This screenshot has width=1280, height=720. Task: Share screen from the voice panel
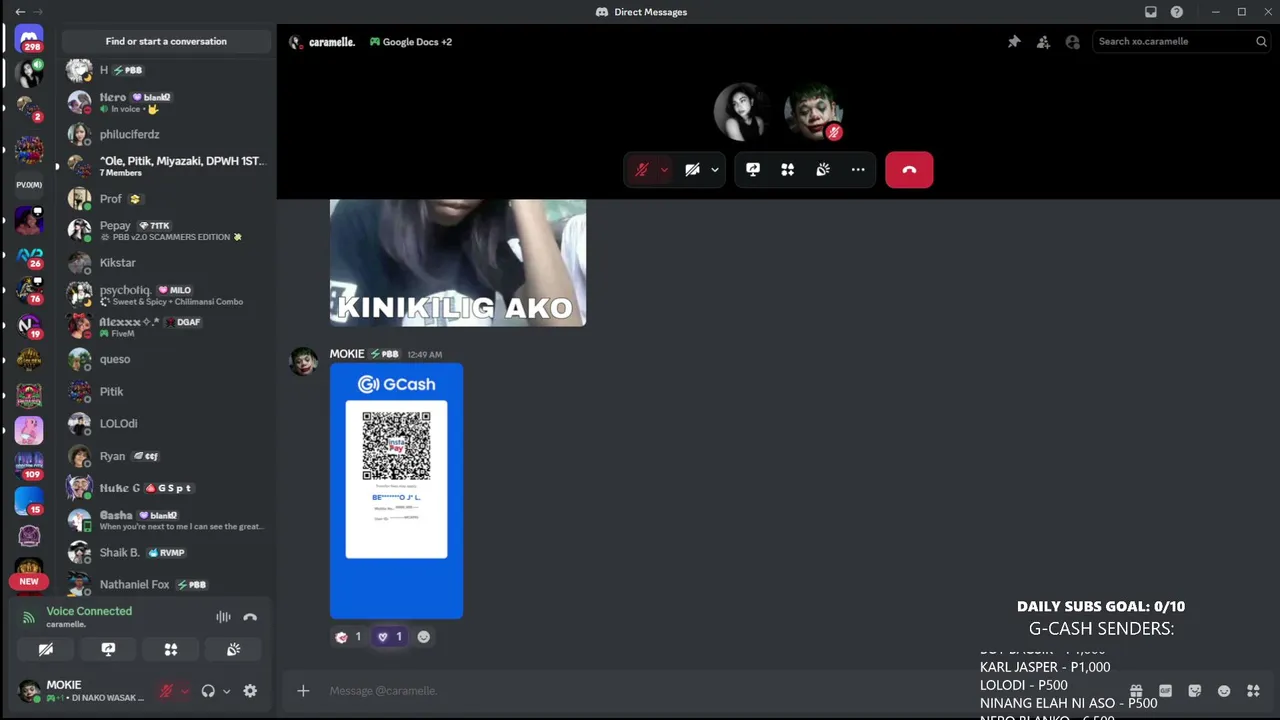click(108, 649)
